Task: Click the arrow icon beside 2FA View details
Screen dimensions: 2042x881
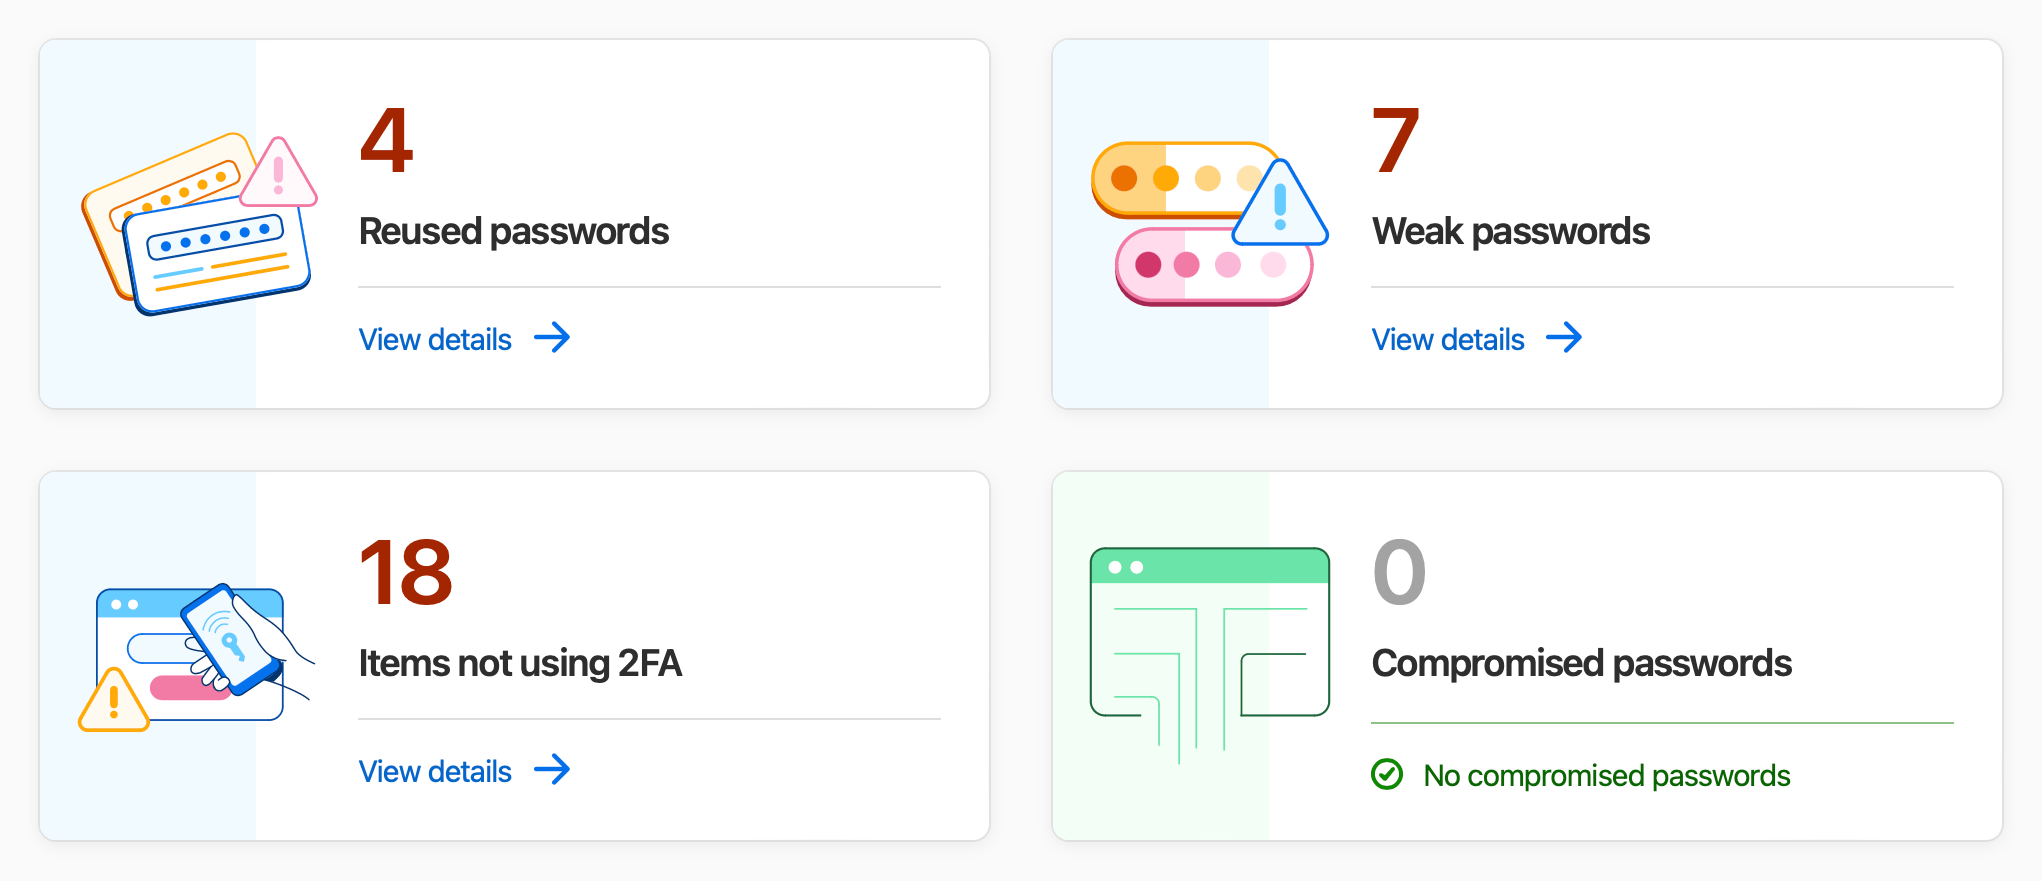Action: (x=553, y=771)
